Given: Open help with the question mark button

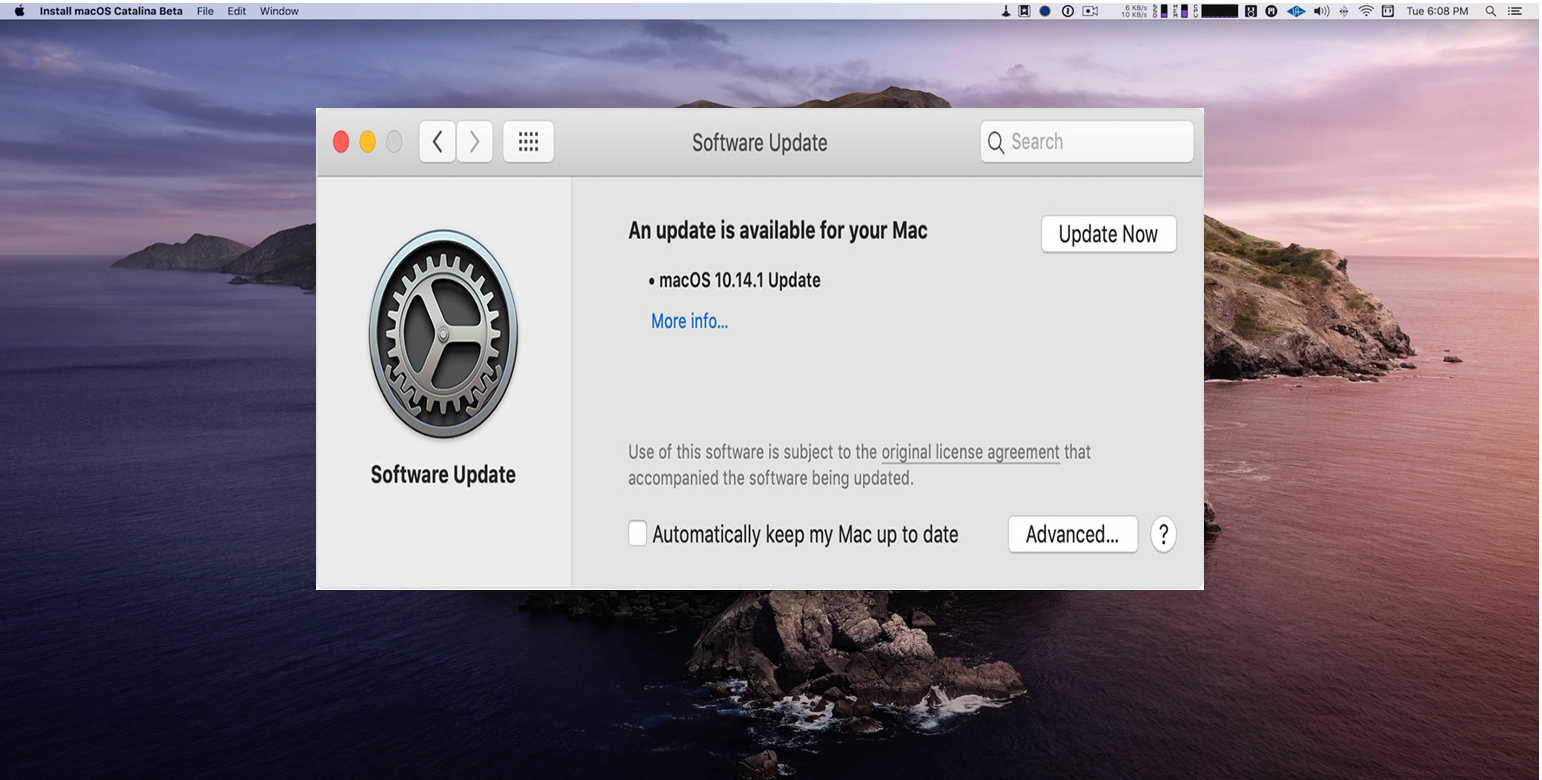Looking at the screenshot, I should tap(1163, 534).
